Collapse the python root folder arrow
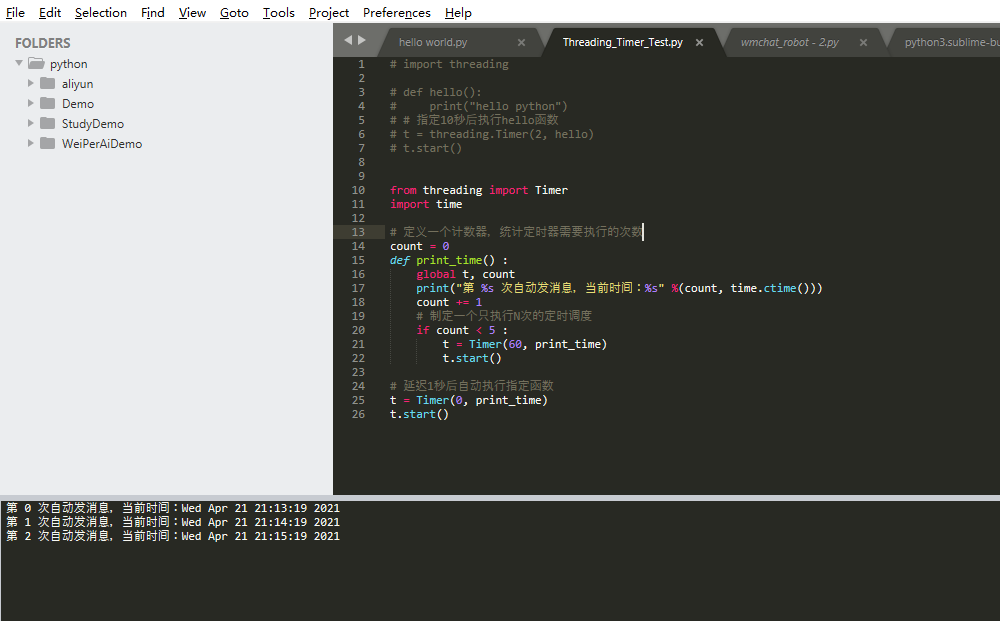The height and width of the screenshot is (621, 1000). (19, 63)
